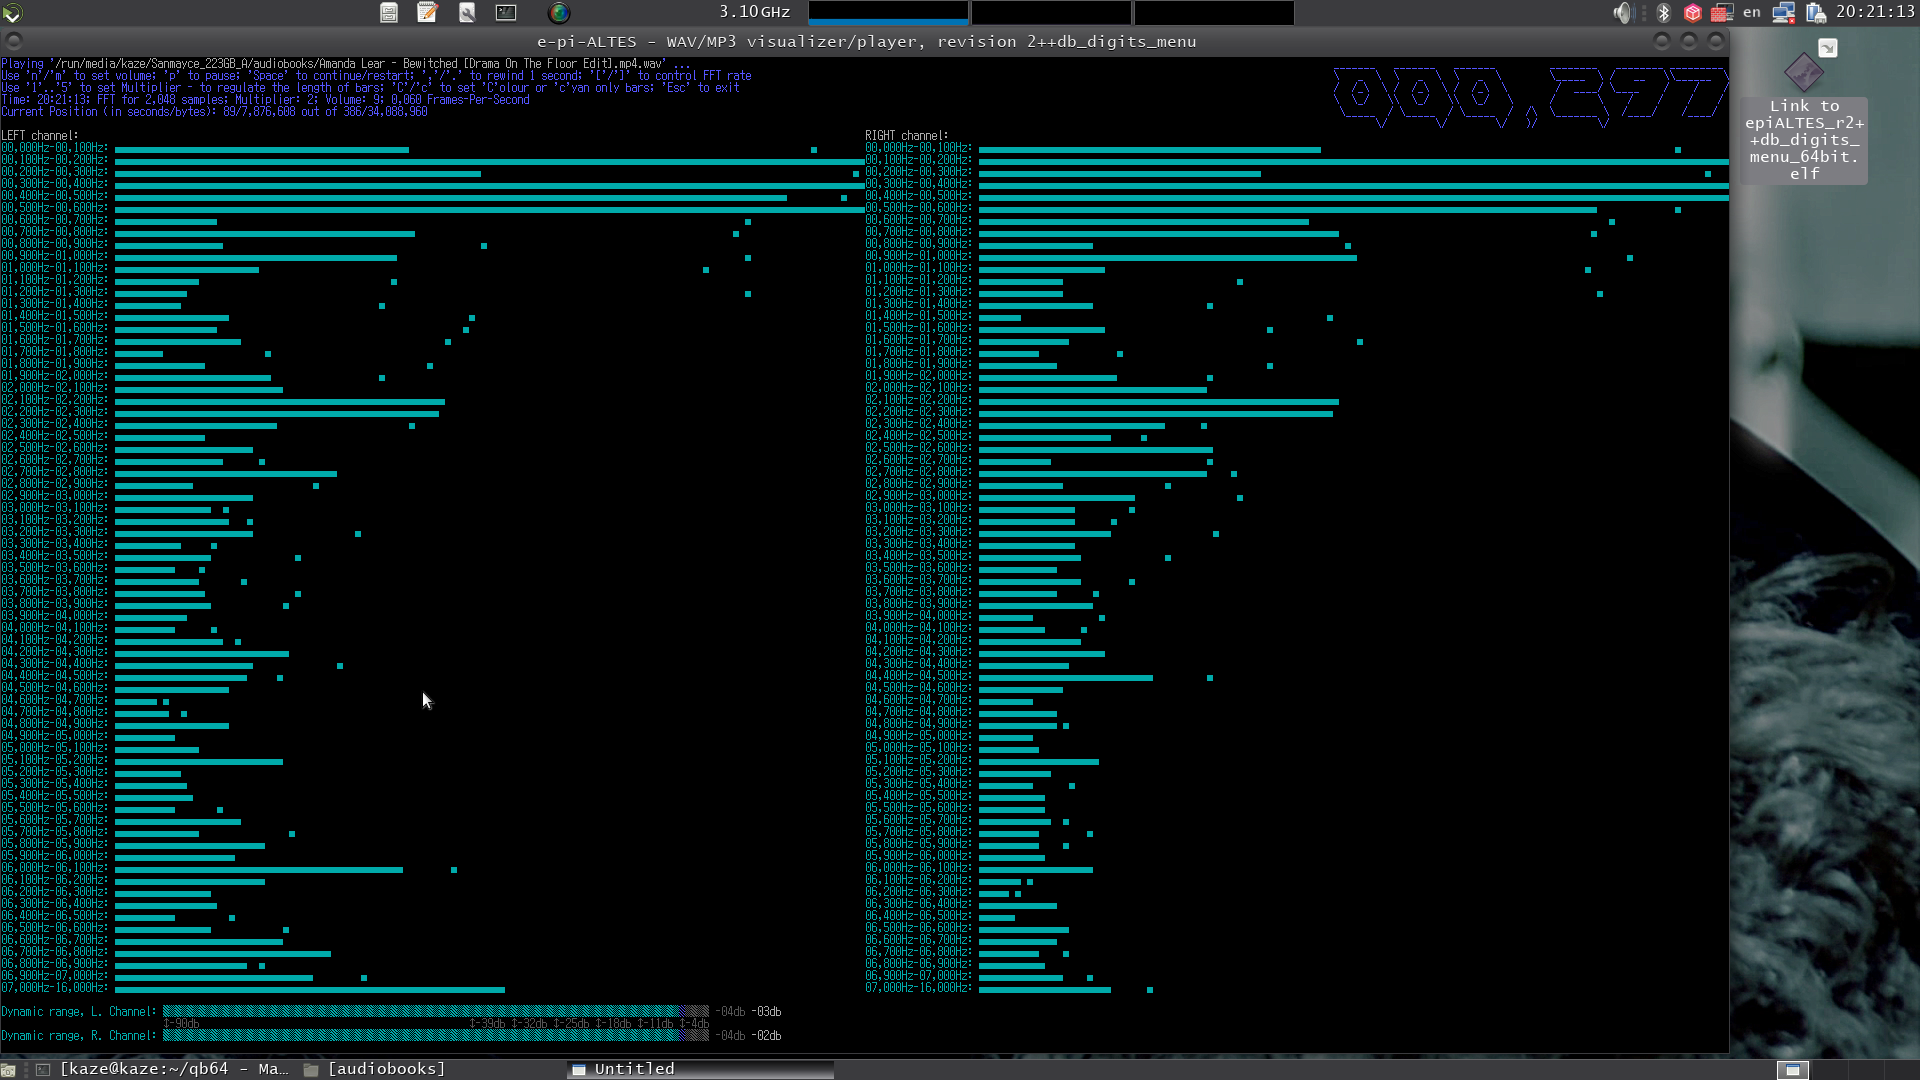The height and width of the screenshot is (1080, 1920).
Task: Open the Bluetooth tray icon
Action: point(1664,13)
